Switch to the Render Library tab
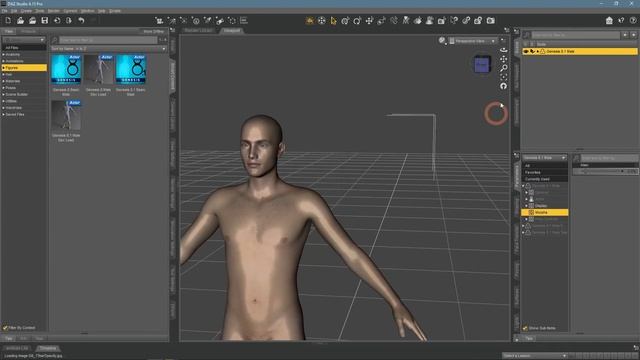 (198, 30)
